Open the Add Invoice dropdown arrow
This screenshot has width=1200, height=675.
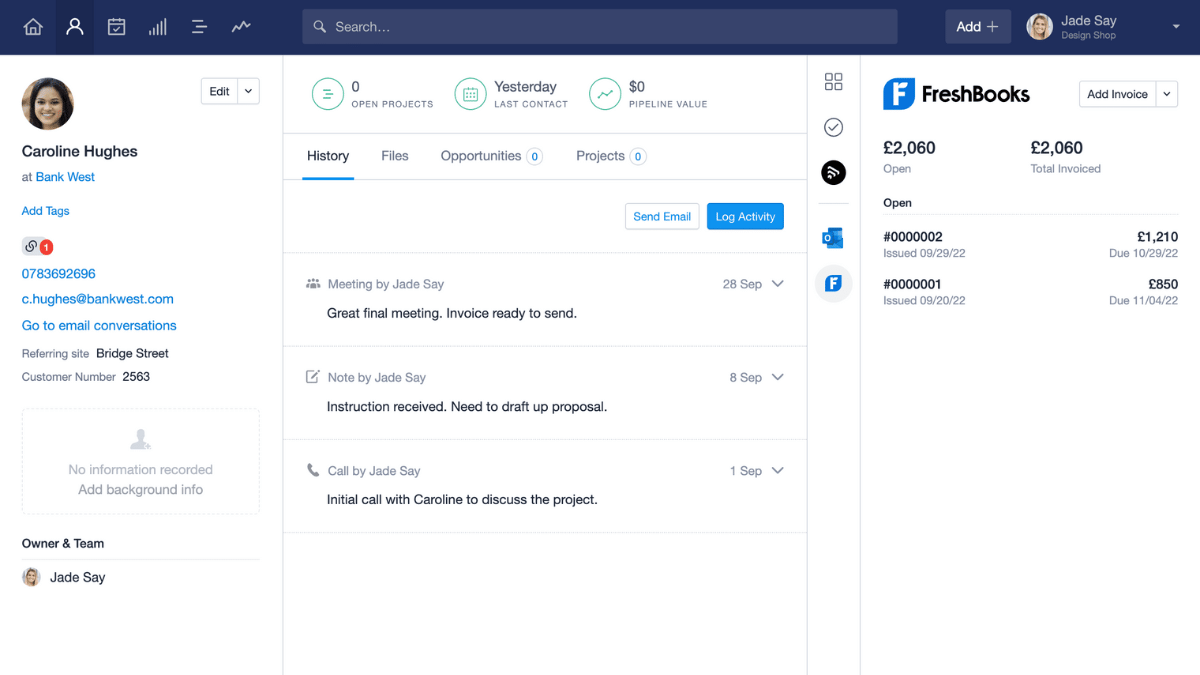(x=1166, y=93)
